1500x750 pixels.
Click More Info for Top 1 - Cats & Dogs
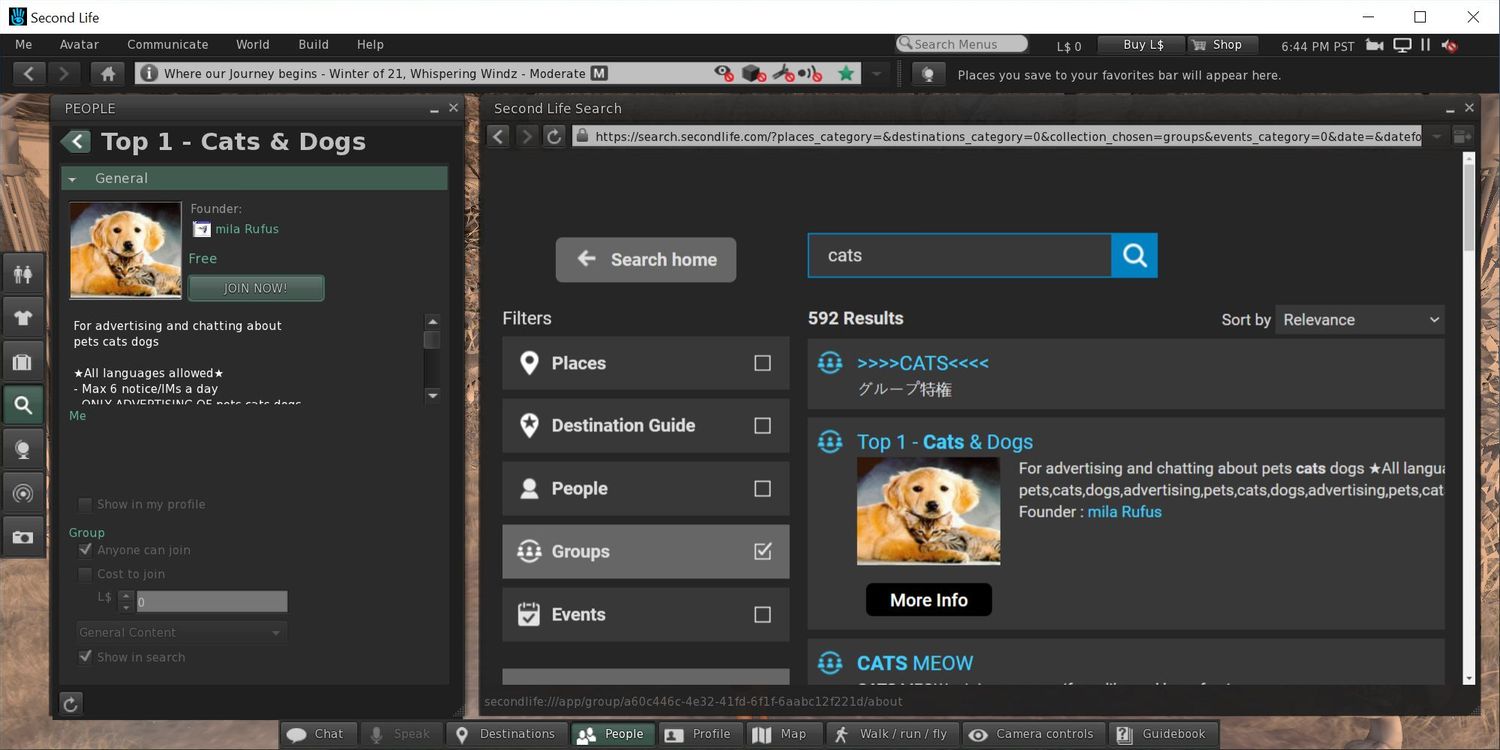929,600
